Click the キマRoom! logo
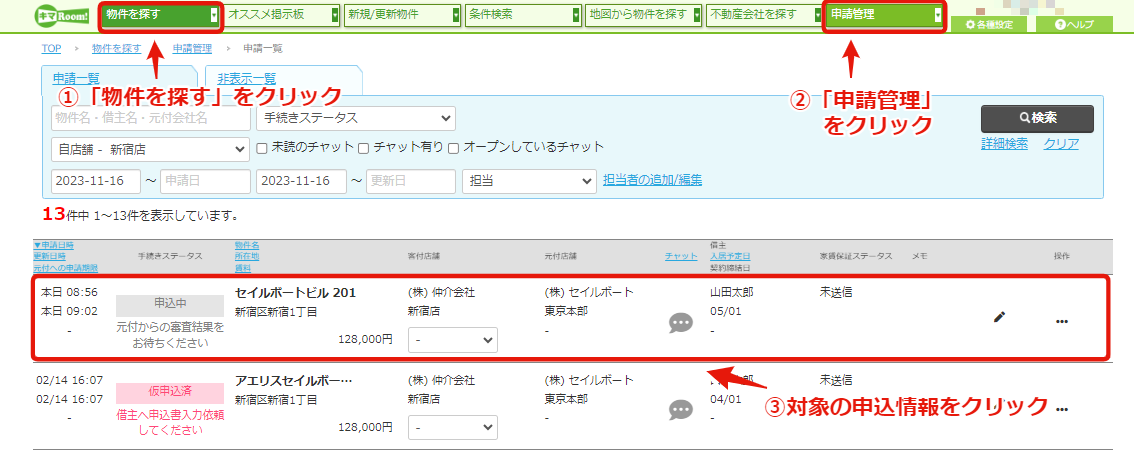The image size is (1134, 460). tap(59, 16)
